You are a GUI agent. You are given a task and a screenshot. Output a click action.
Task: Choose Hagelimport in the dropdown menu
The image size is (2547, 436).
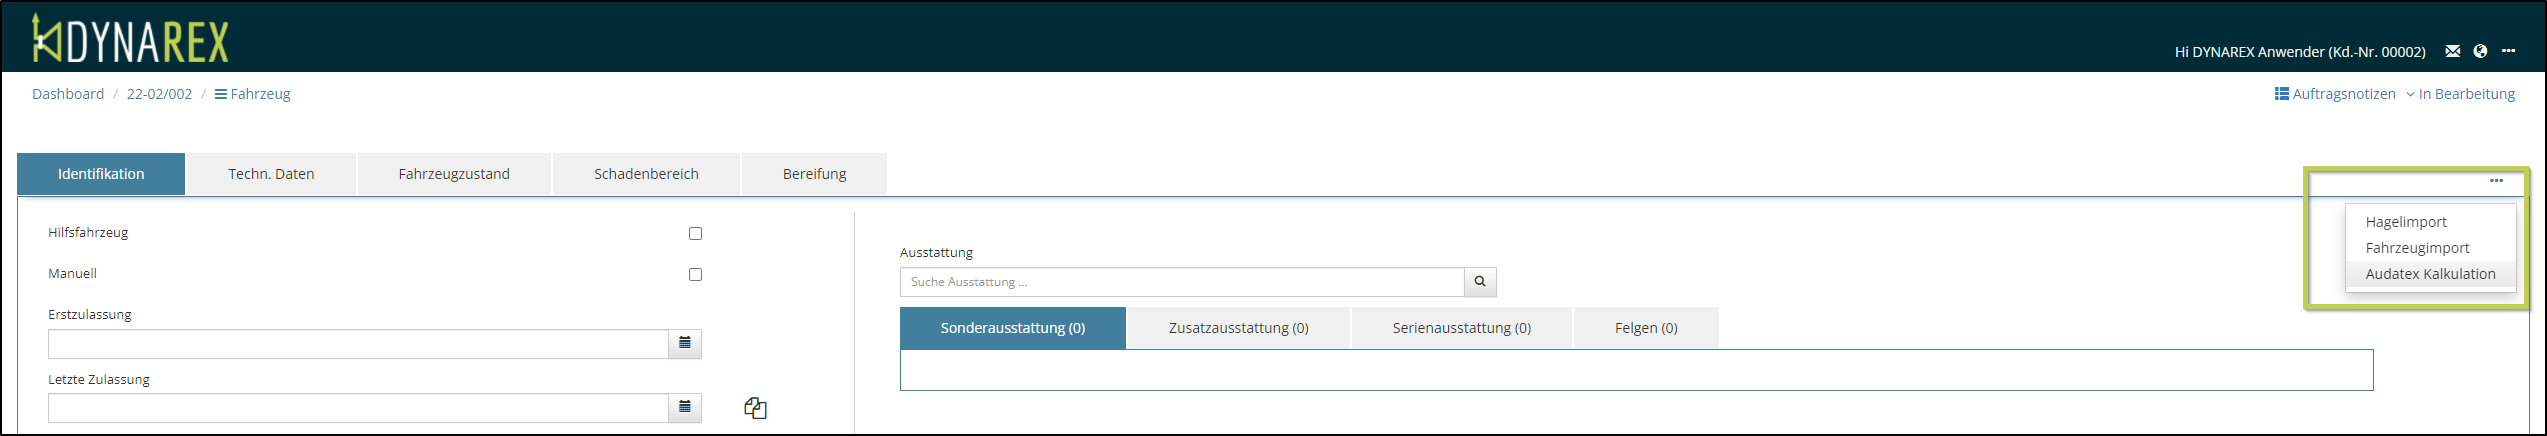point(2405,222)
